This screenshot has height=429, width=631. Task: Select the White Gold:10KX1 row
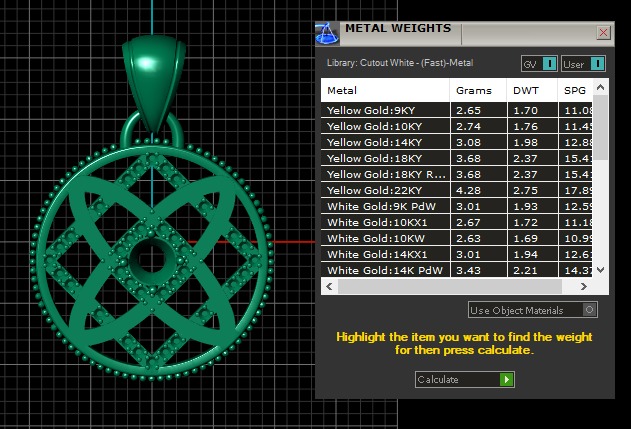[x=456, y=222]
